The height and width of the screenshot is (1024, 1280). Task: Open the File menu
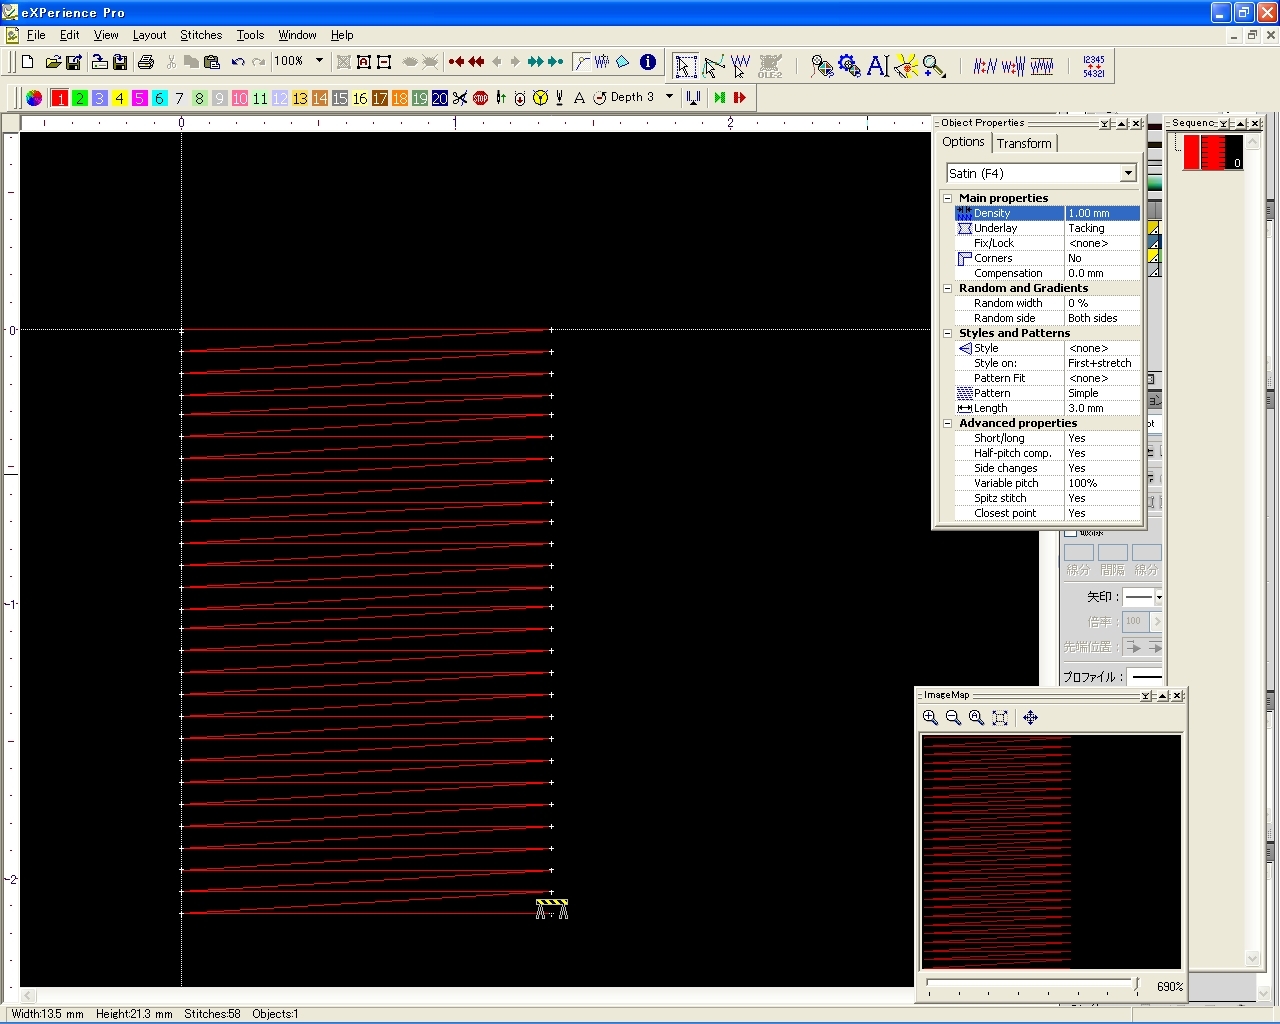pyautogui.click(x=36, y=35)
